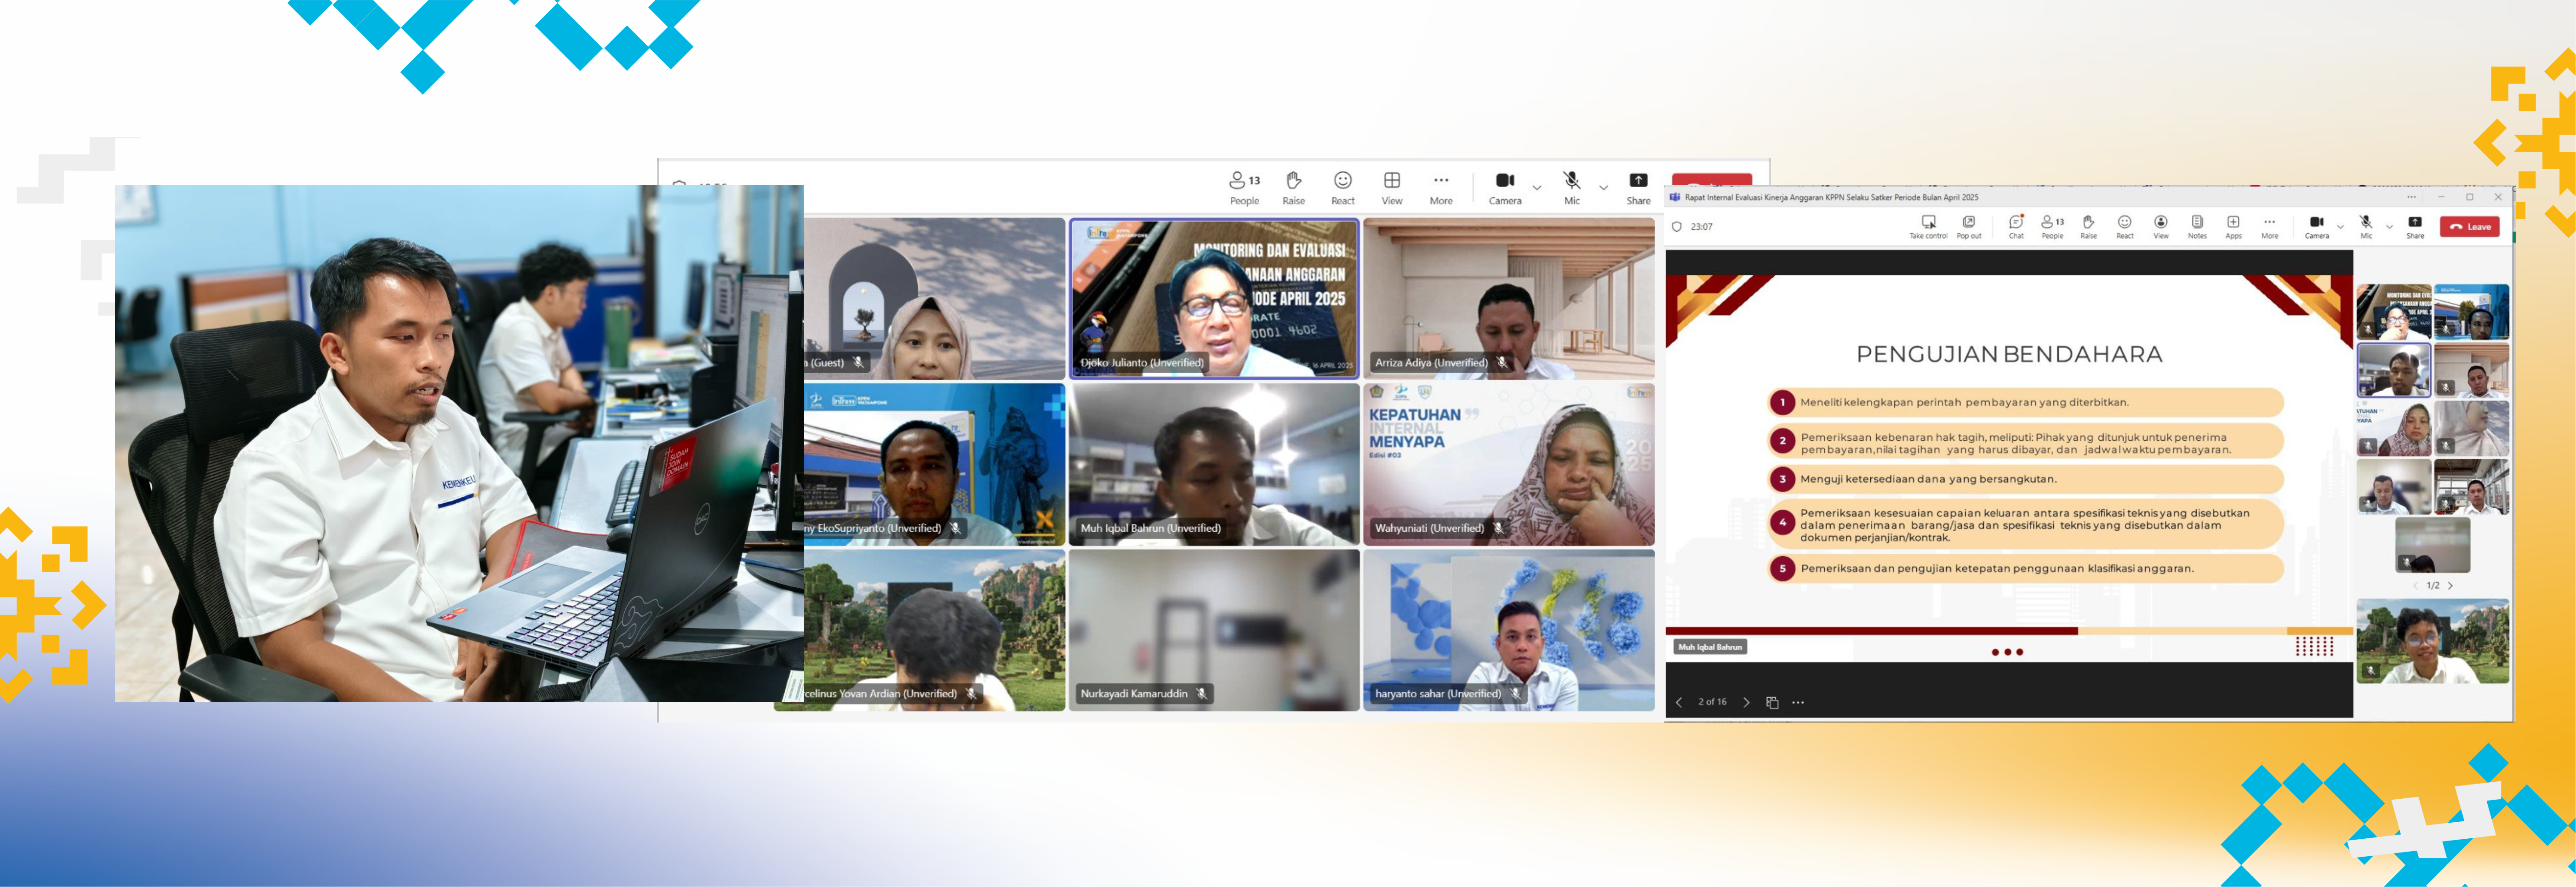Image resolution: width=2576 pixels, height=887 pixels.
Task: Click Share in the gallery-view meeting window
Action: click(1638, 188)
